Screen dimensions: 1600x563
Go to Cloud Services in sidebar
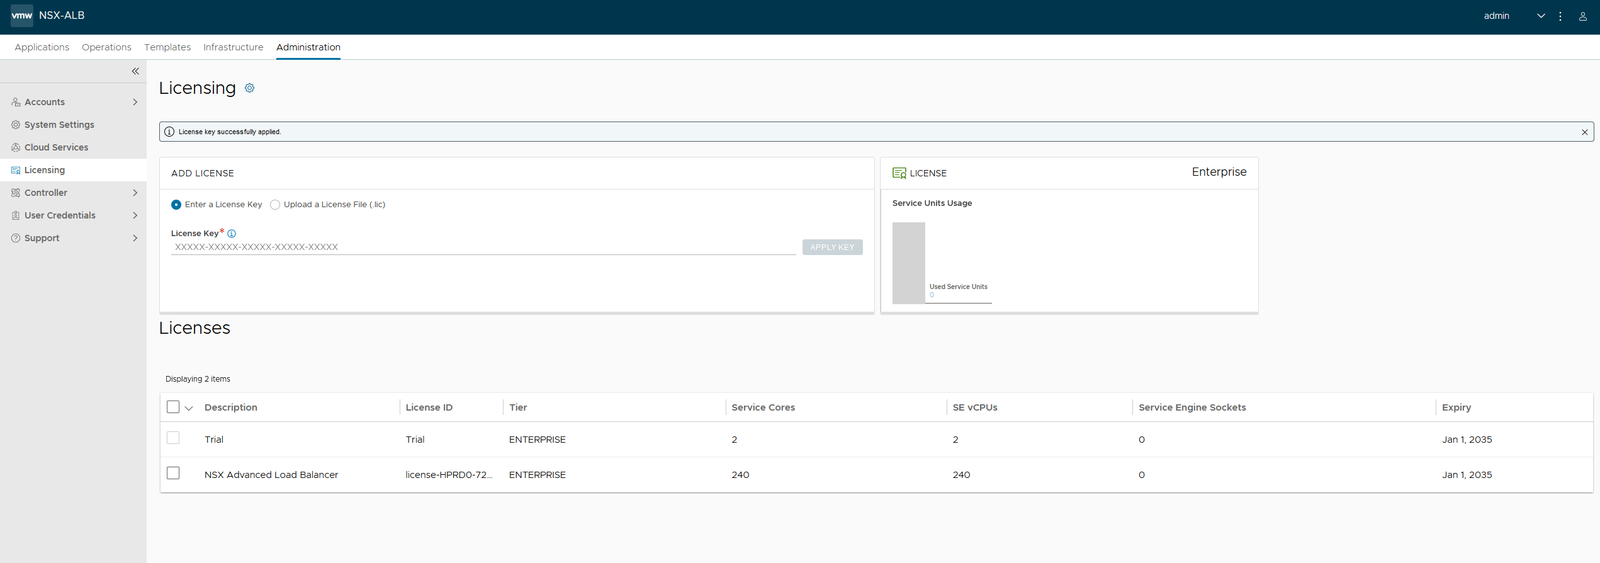point(56,147)
